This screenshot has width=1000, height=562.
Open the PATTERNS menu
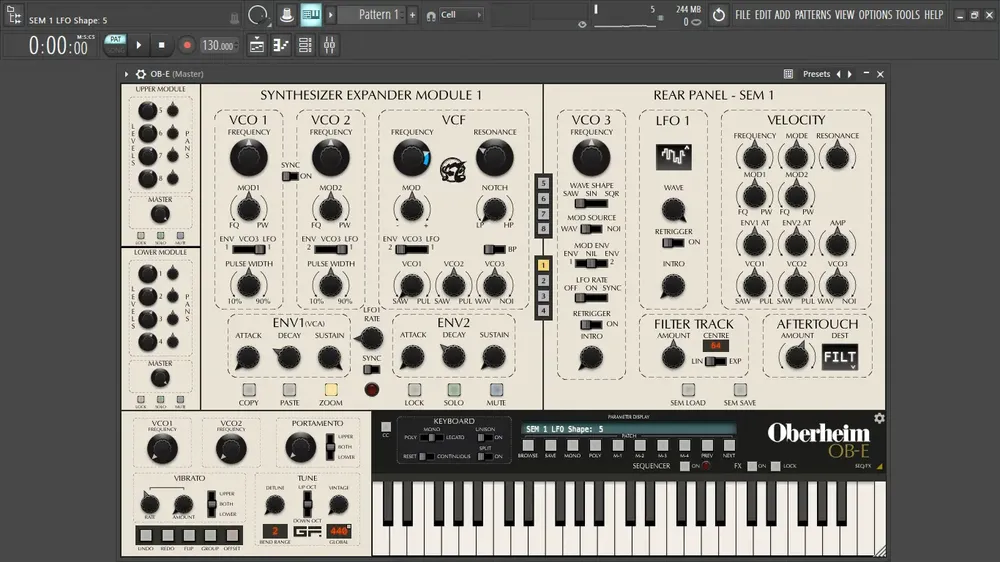[812, 15]
